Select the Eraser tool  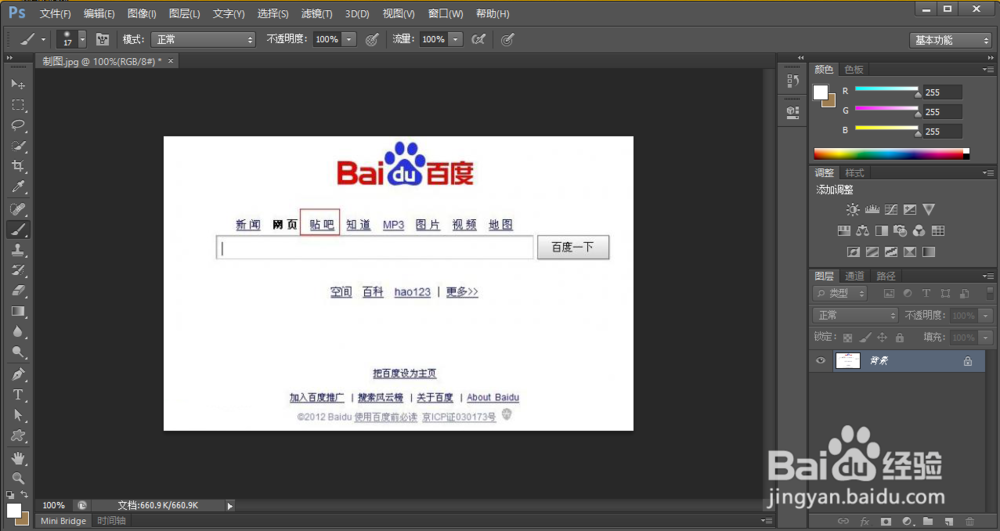click(x=18, y=291)
